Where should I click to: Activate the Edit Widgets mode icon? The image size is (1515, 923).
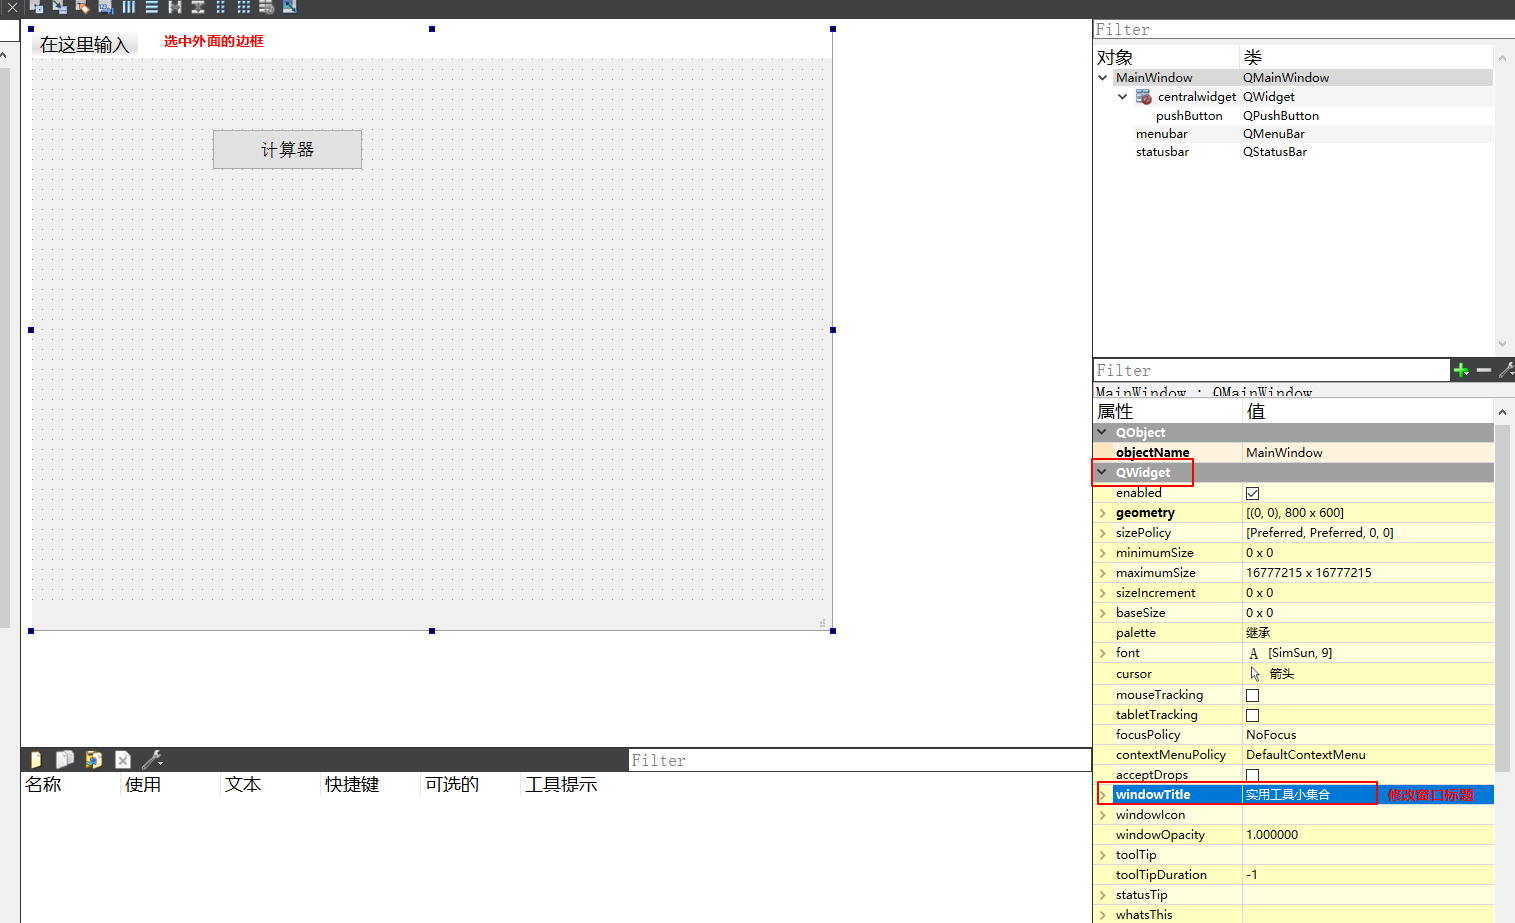(37, 6)
